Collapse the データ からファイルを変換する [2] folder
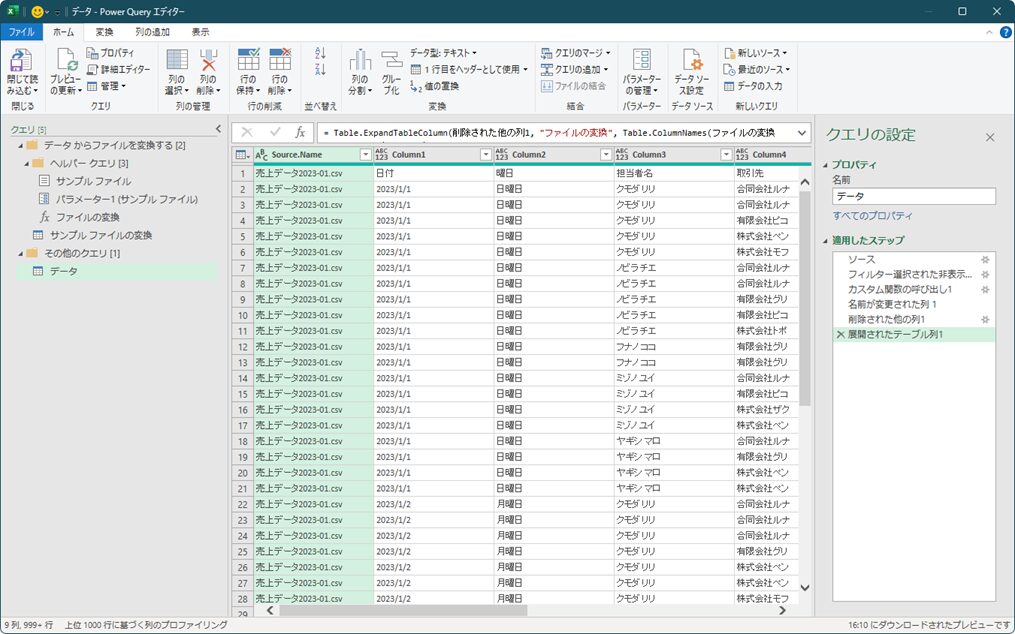 click(x=21, y=146)
